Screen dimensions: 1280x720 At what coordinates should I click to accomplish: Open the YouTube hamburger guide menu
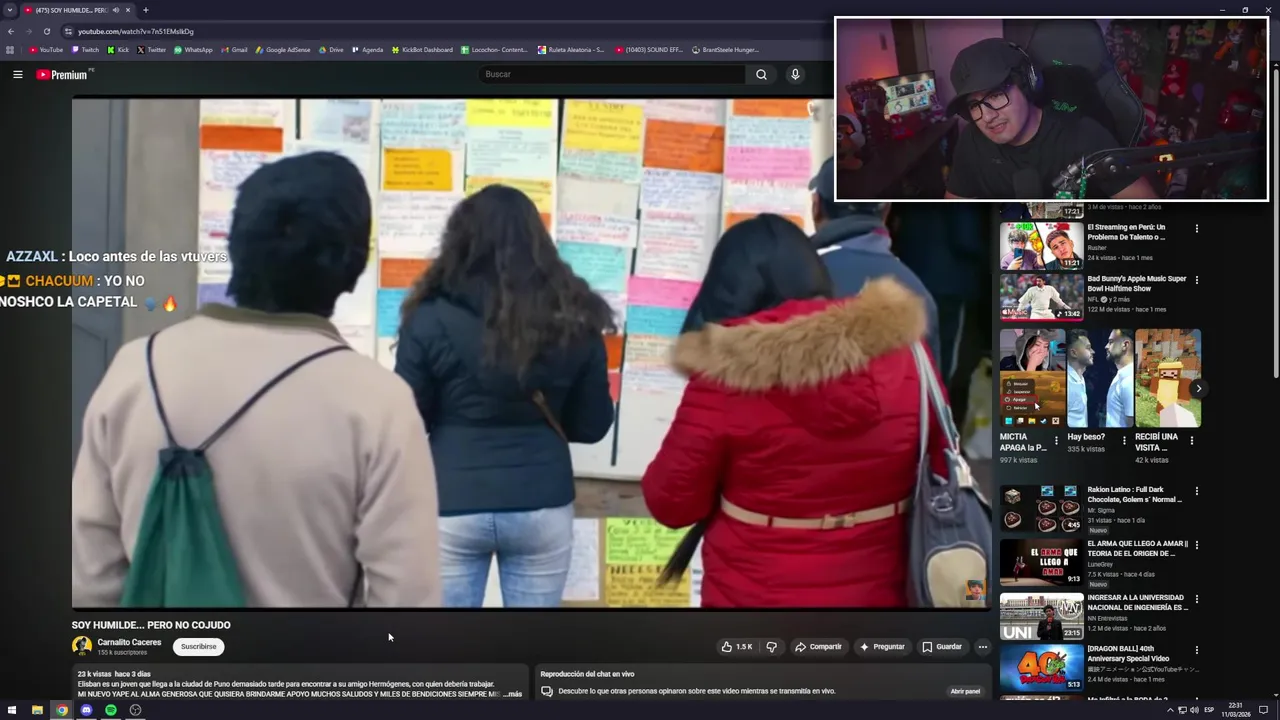click(x=17, y=74)
